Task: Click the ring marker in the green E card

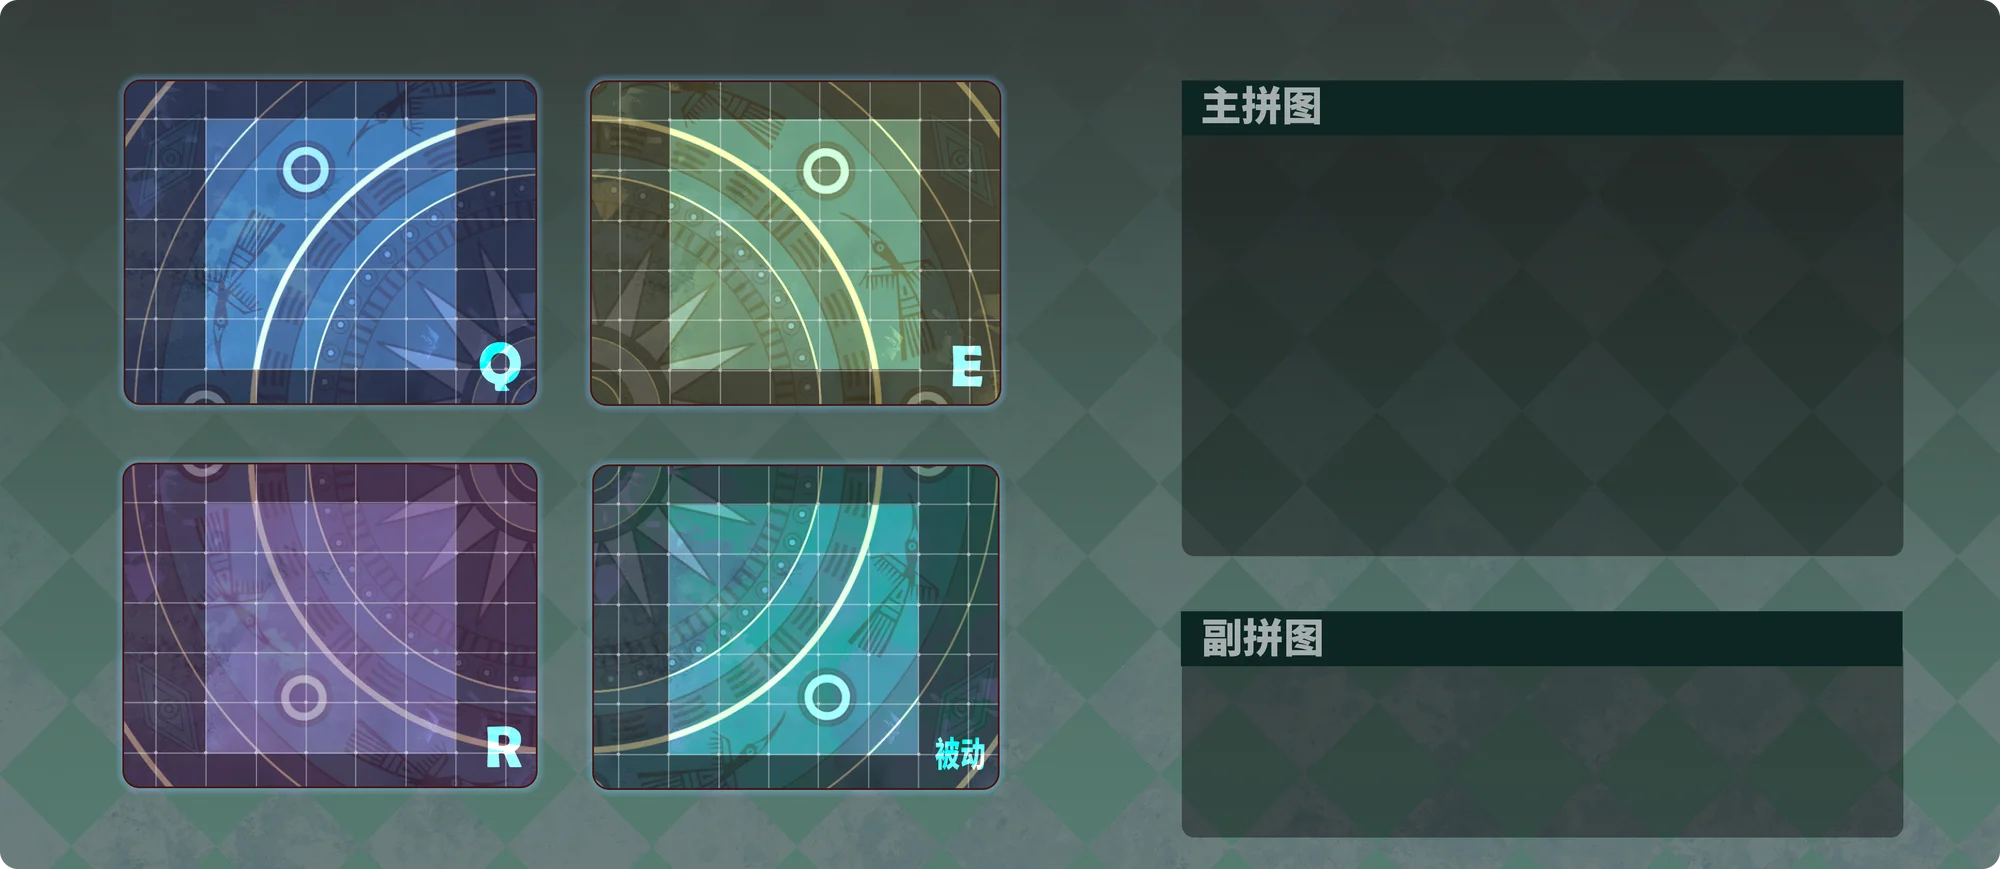Action: click(826, 171)
